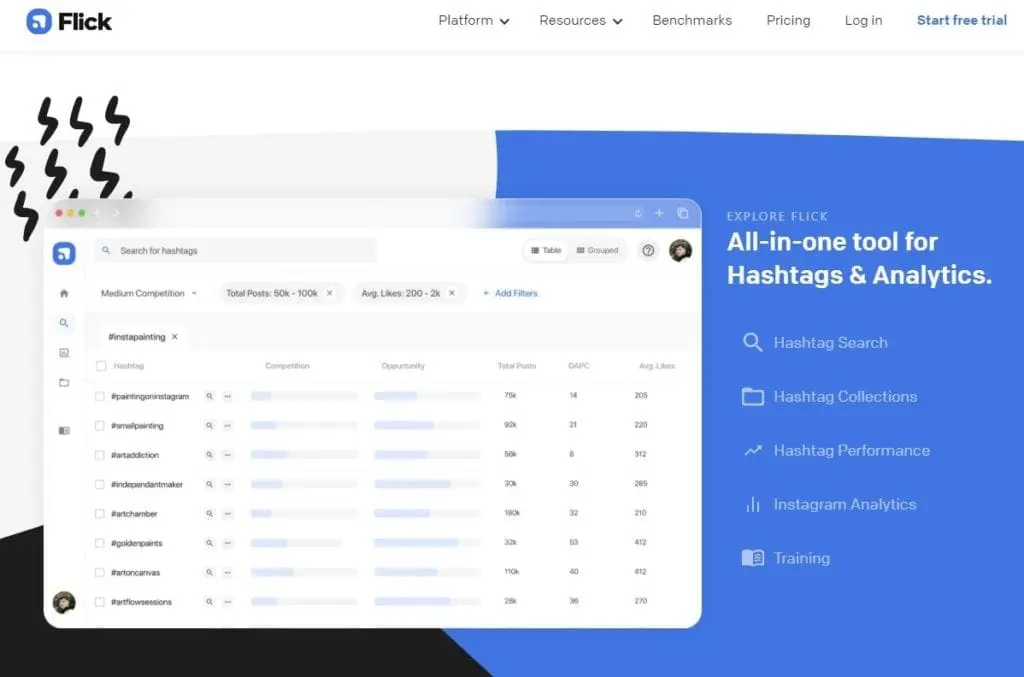Switch to Table view
This screenshot has height=677, width=1024.
[x=546, y=250]
